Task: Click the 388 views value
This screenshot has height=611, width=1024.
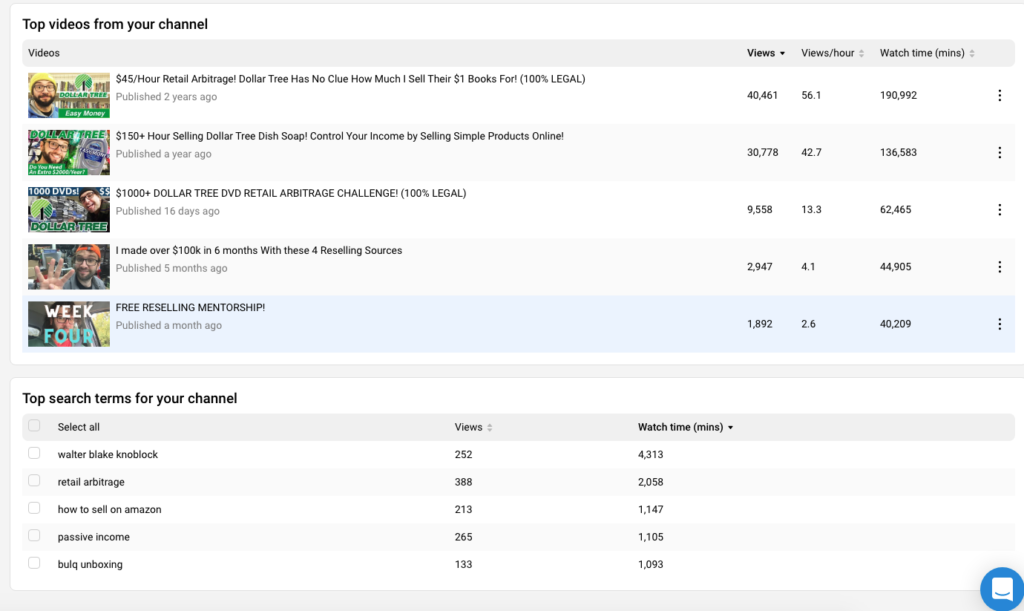Action: pos(463,482)
